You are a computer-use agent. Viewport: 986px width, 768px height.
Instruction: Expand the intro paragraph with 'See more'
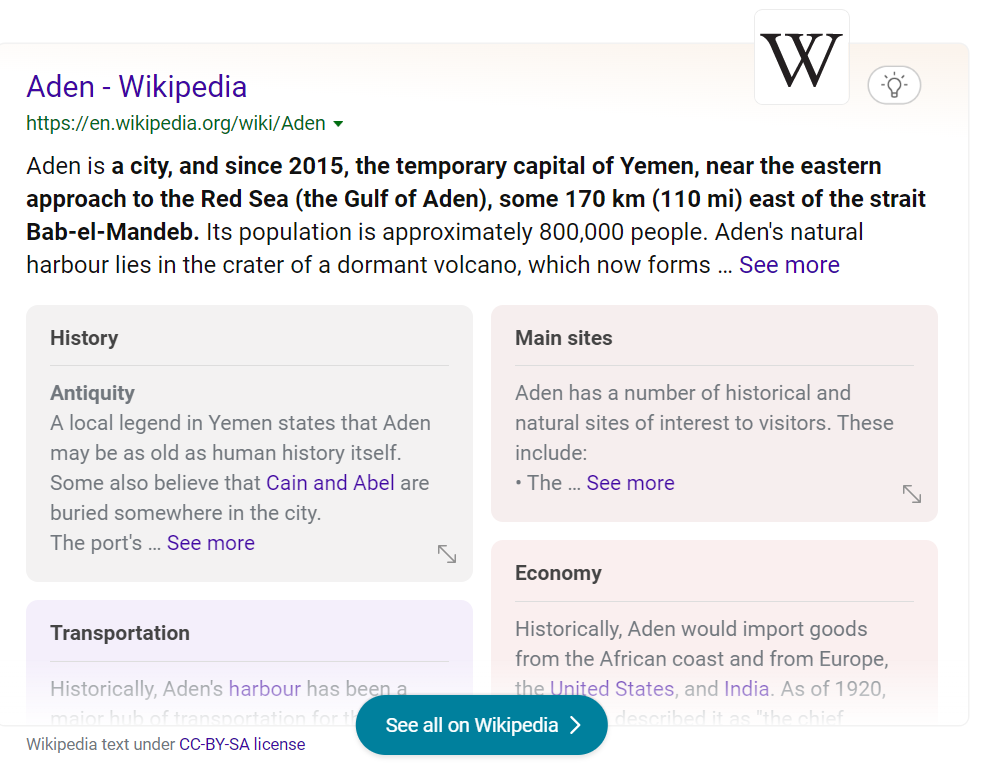(789, 265)
